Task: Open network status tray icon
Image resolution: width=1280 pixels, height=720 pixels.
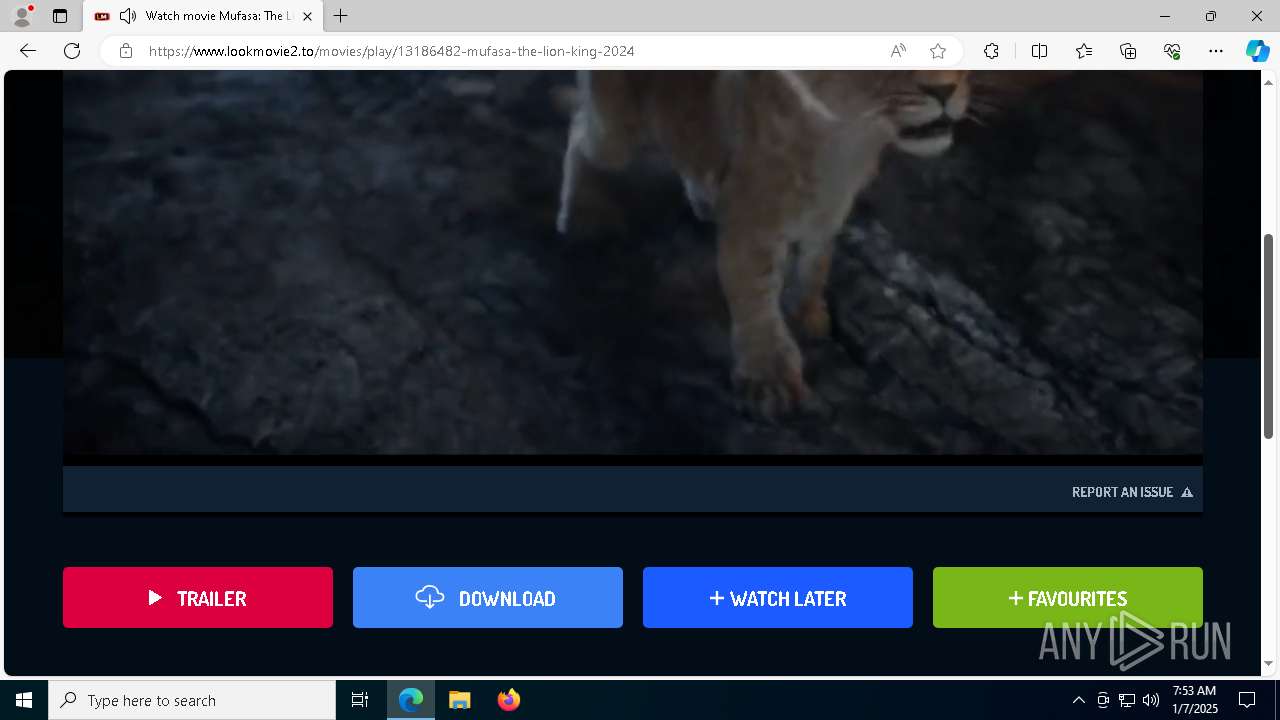Action: pos(1127,700)
